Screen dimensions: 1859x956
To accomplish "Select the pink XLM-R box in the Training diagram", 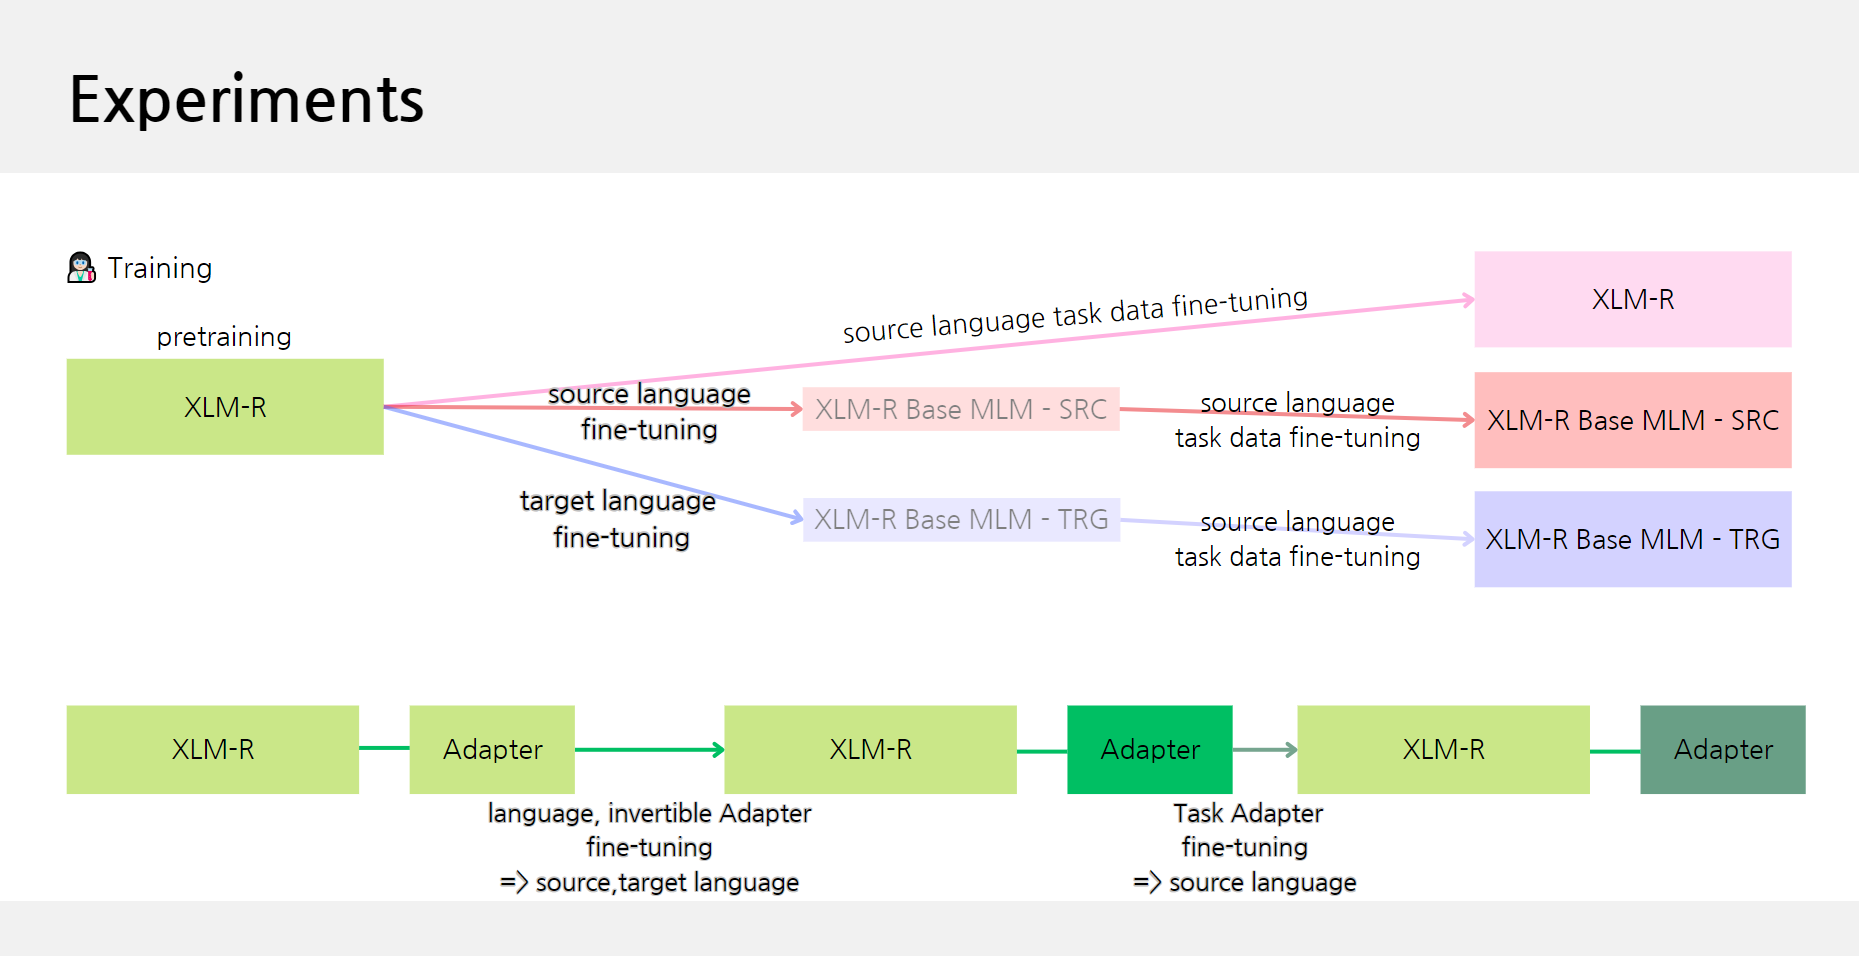I will click(1633, 299).
